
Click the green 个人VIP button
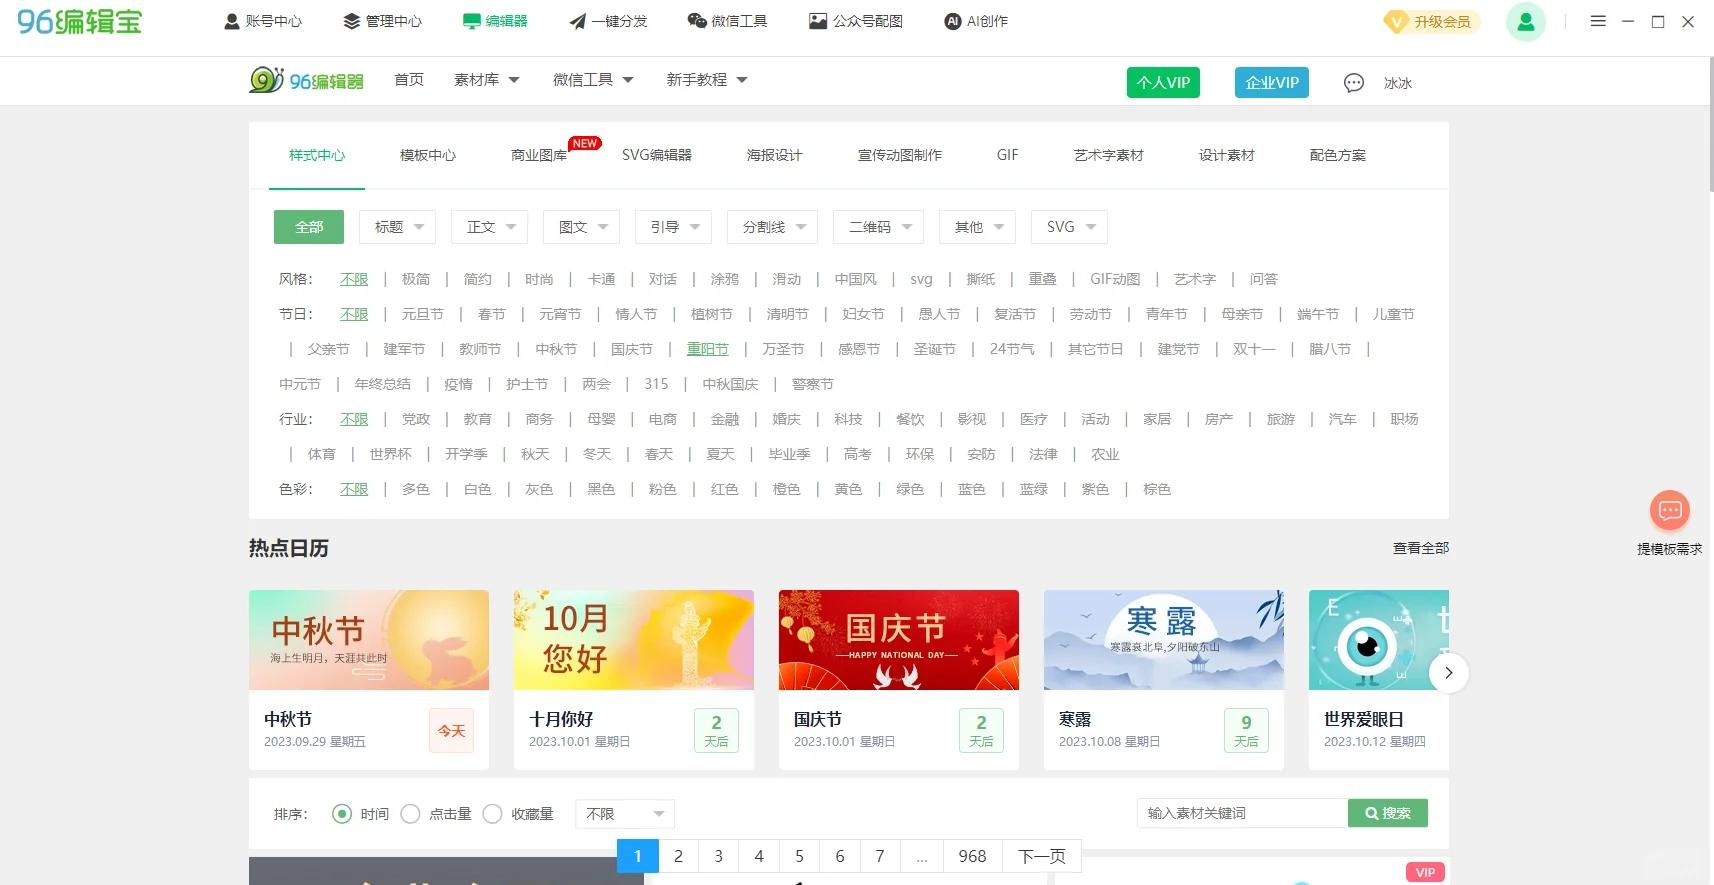[1162, 83]
